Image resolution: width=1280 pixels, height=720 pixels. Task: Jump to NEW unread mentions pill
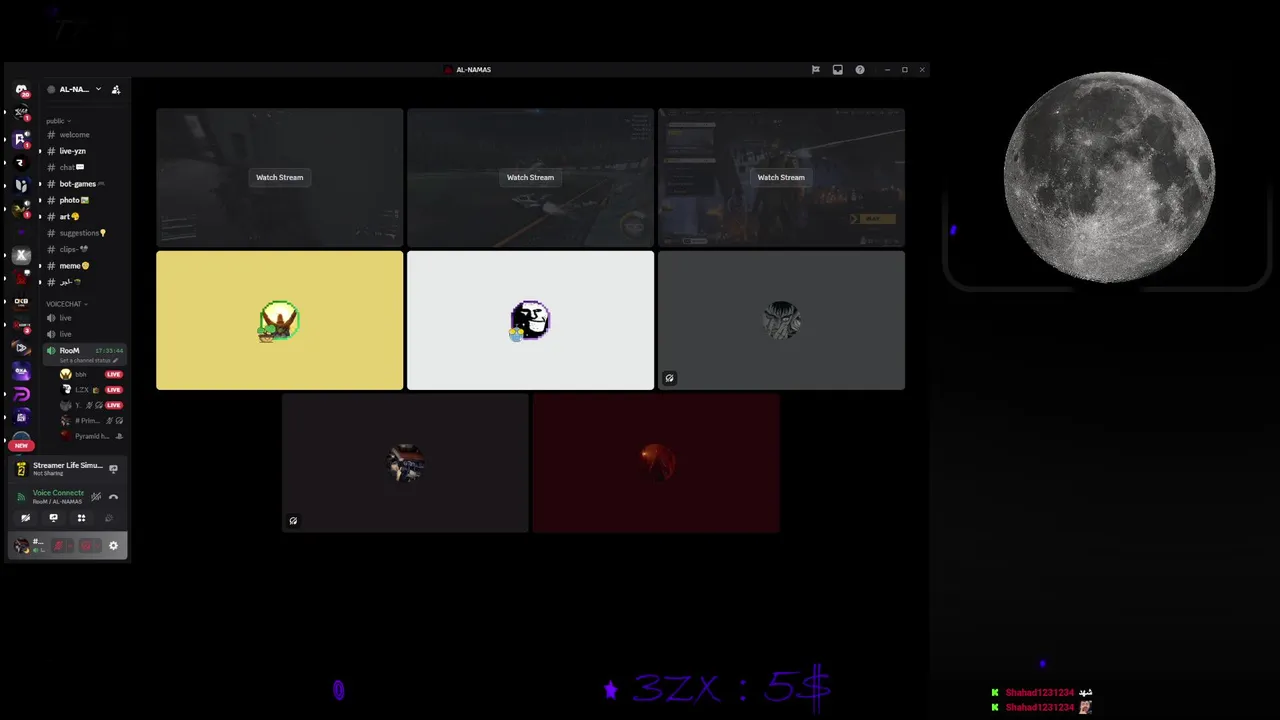click(21, 445)
